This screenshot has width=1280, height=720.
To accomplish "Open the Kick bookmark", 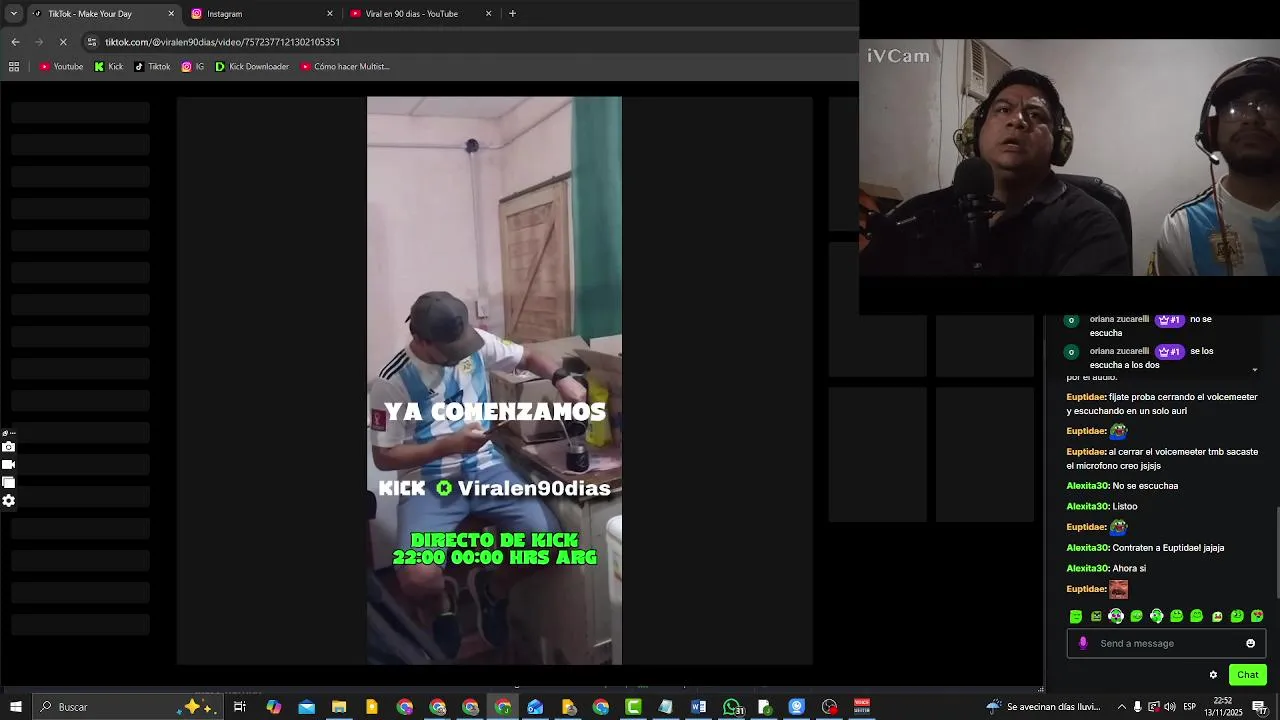I will click(x=109, y=67).
